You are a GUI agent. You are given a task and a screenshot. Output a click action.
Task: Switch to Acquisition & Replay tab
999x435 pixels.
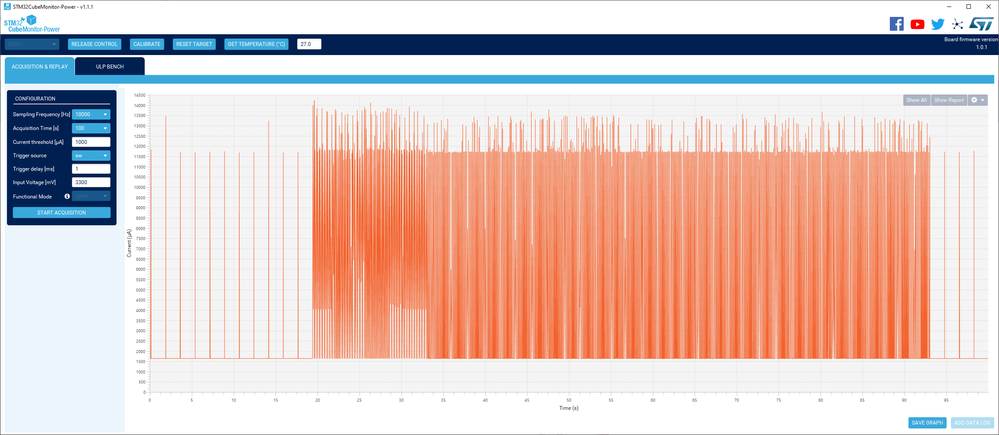(x=40, y=66)
